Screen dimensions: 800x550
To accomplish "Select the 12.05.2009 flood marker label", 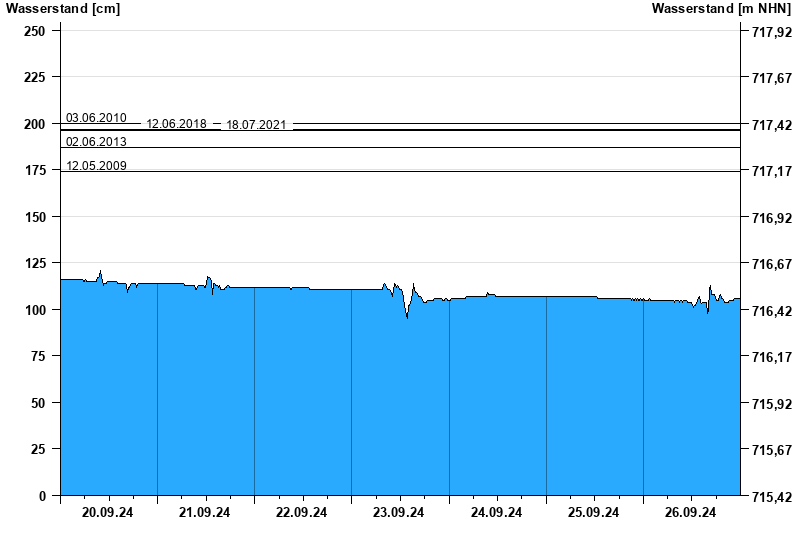I will click(96, 165).
